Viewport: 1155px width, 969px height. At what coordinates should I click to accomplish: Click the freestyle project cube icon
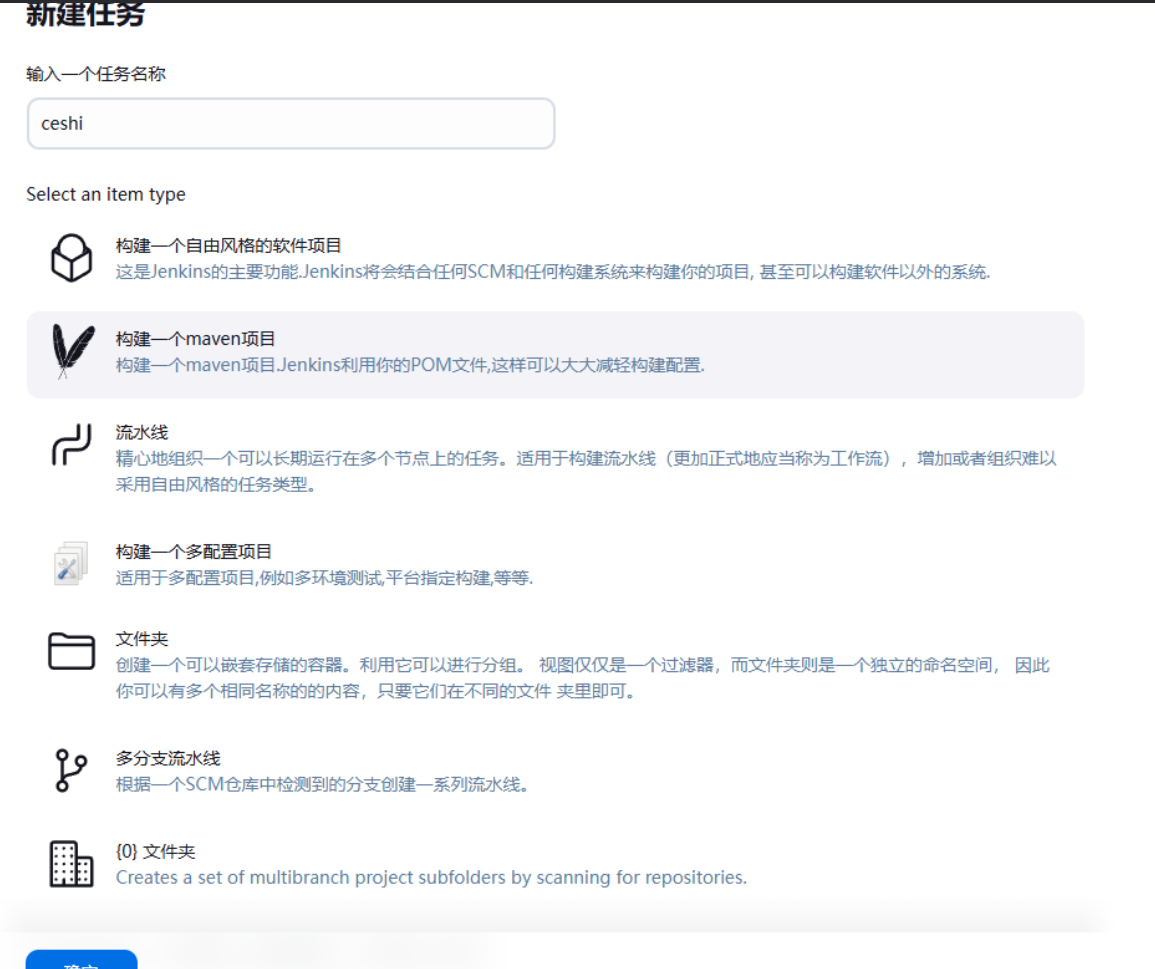click(71, 258)
